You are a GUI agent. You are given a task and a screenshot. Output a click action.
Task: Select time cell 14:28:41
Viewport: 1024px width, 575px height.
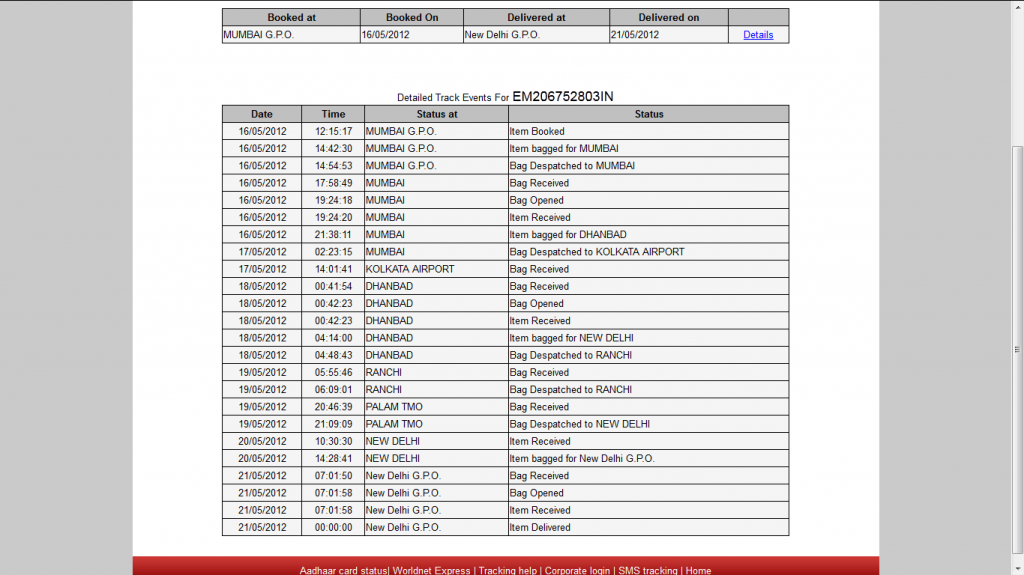333,459
